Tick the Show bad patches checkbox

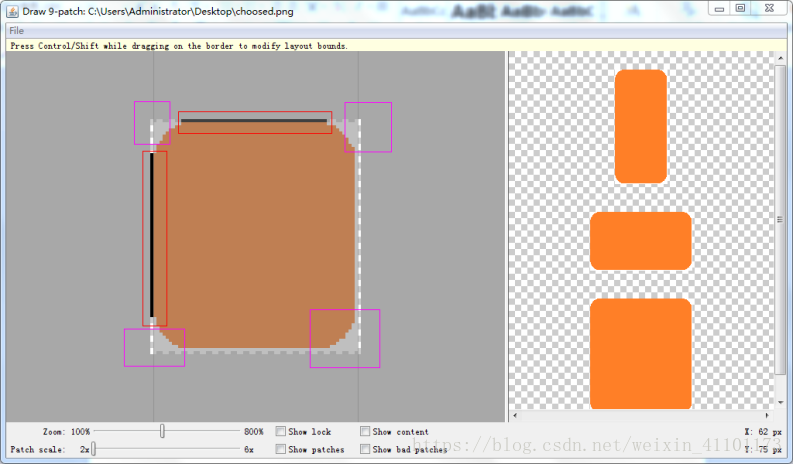click(365, 449)
